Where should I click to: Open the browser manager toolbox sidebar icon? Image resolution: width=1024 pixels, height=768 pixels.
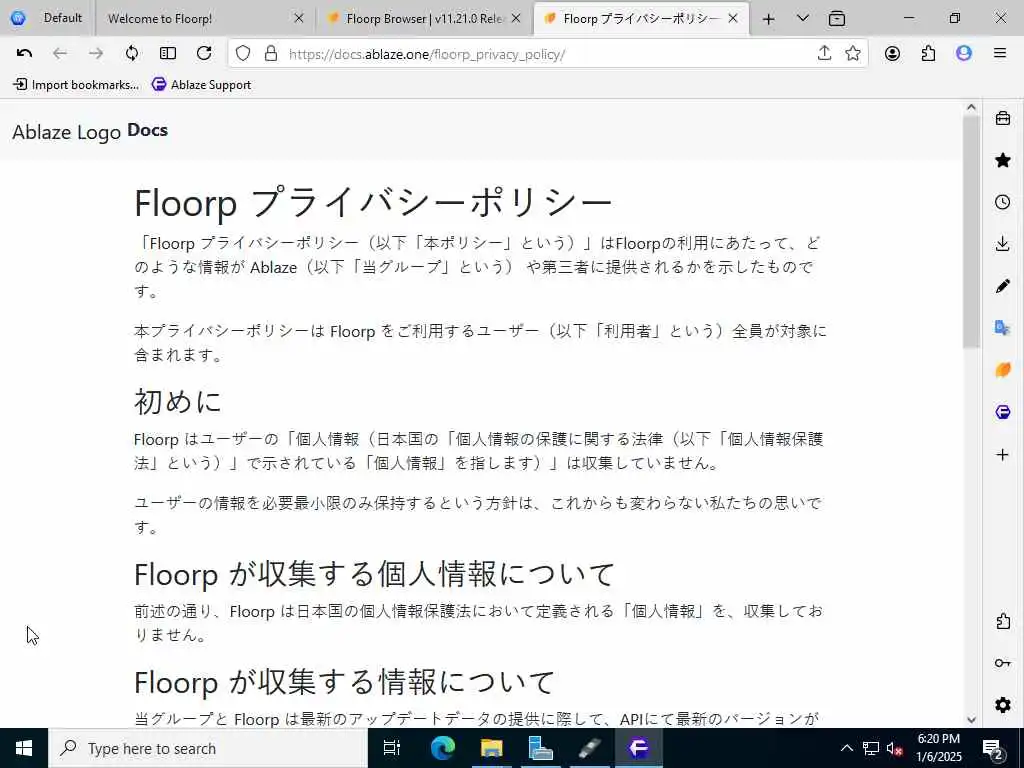(1002, 118)
